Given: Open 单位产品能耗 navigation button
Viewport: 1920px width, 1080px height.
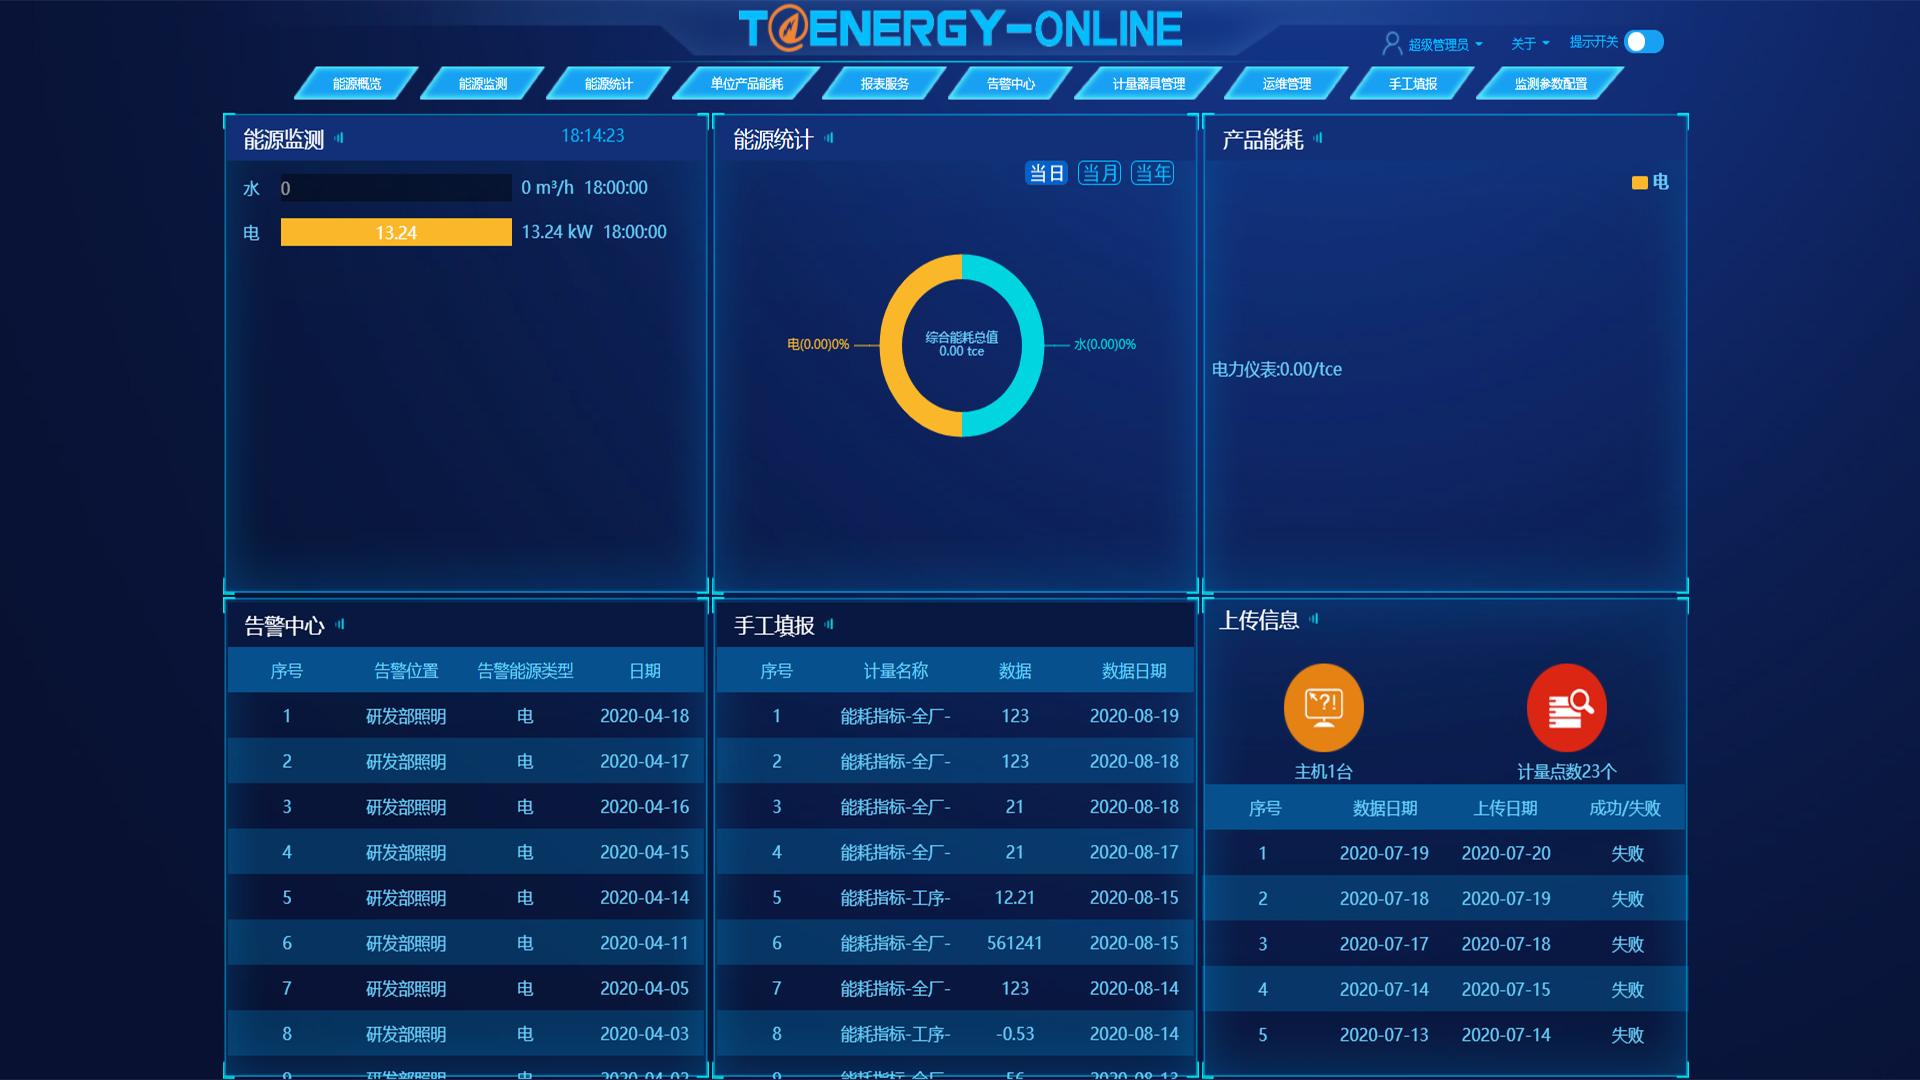Looking at the screenshot, I should [746, 84].
